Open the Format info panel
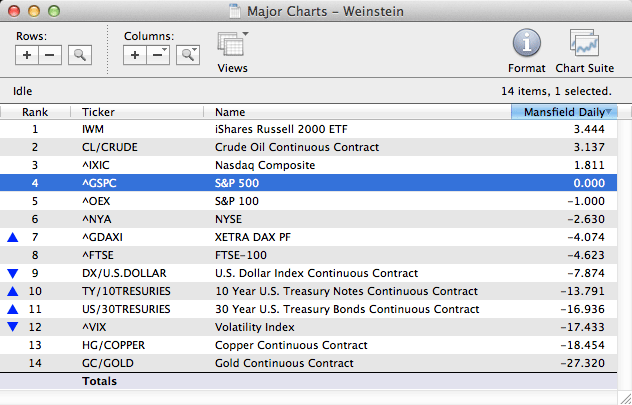 point(526,50)
